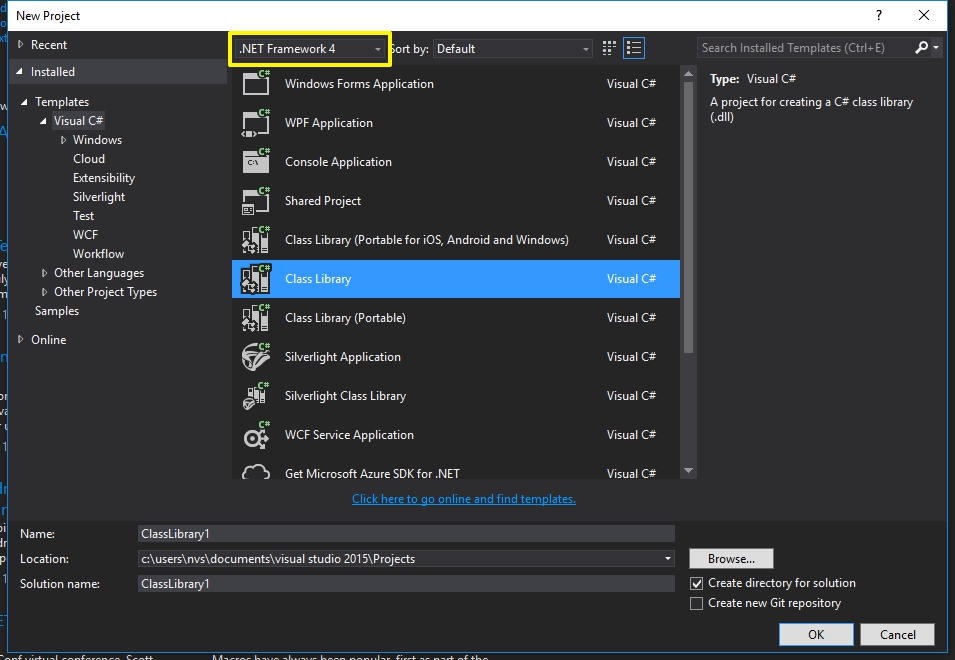Screen dimensions: 955x660
Task: Select the WCF category
Action: pos(85,234)
